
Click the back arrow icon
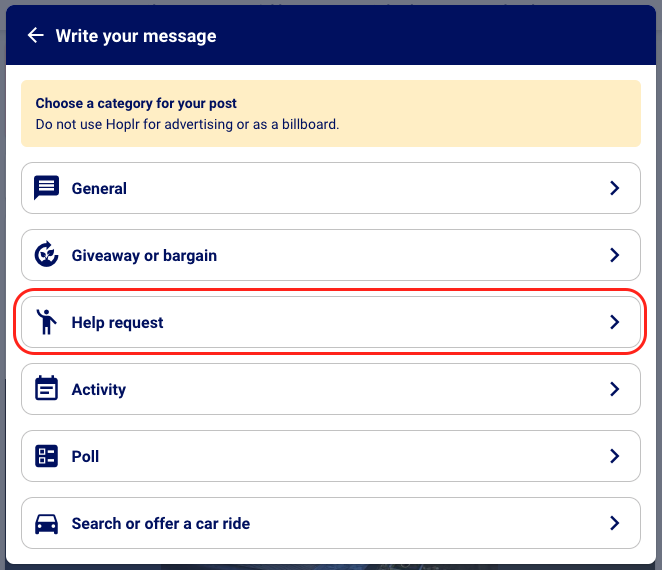click(x=36, y=36)
